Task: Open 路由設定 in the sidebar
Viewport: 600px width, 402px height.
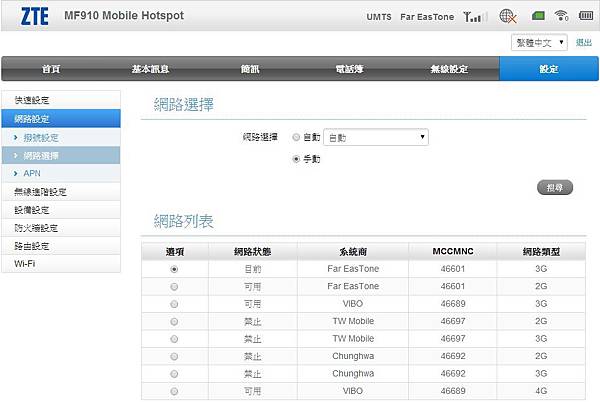Action: 61,246
